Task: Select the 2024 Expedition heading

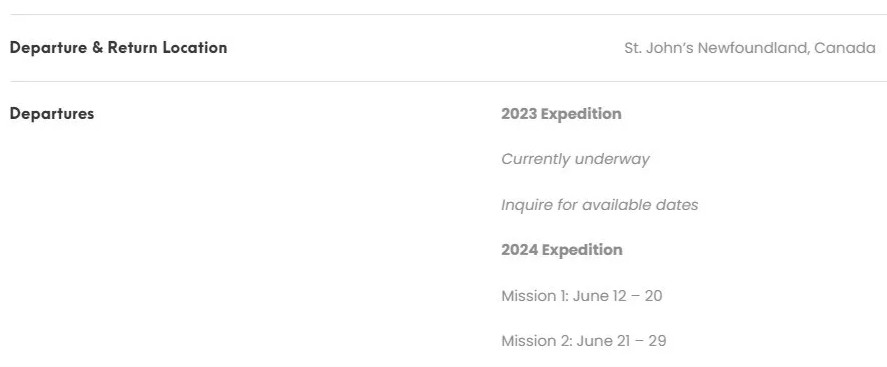Action: click(x=562, y=250)
